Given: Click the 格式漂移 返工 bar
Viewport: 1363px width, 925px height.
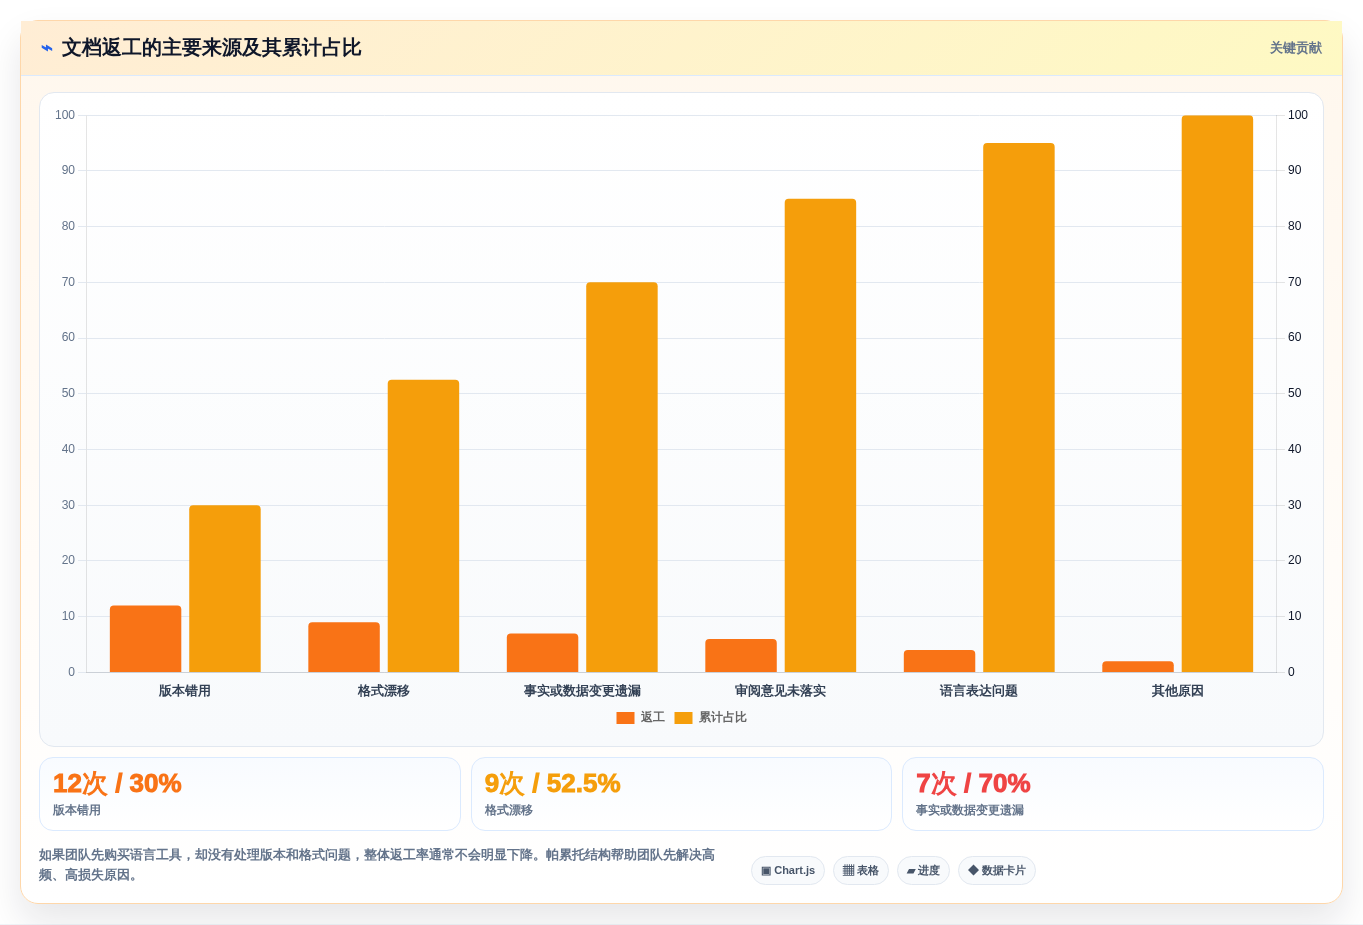Looking at the screenshot, I should click(344, 647).
